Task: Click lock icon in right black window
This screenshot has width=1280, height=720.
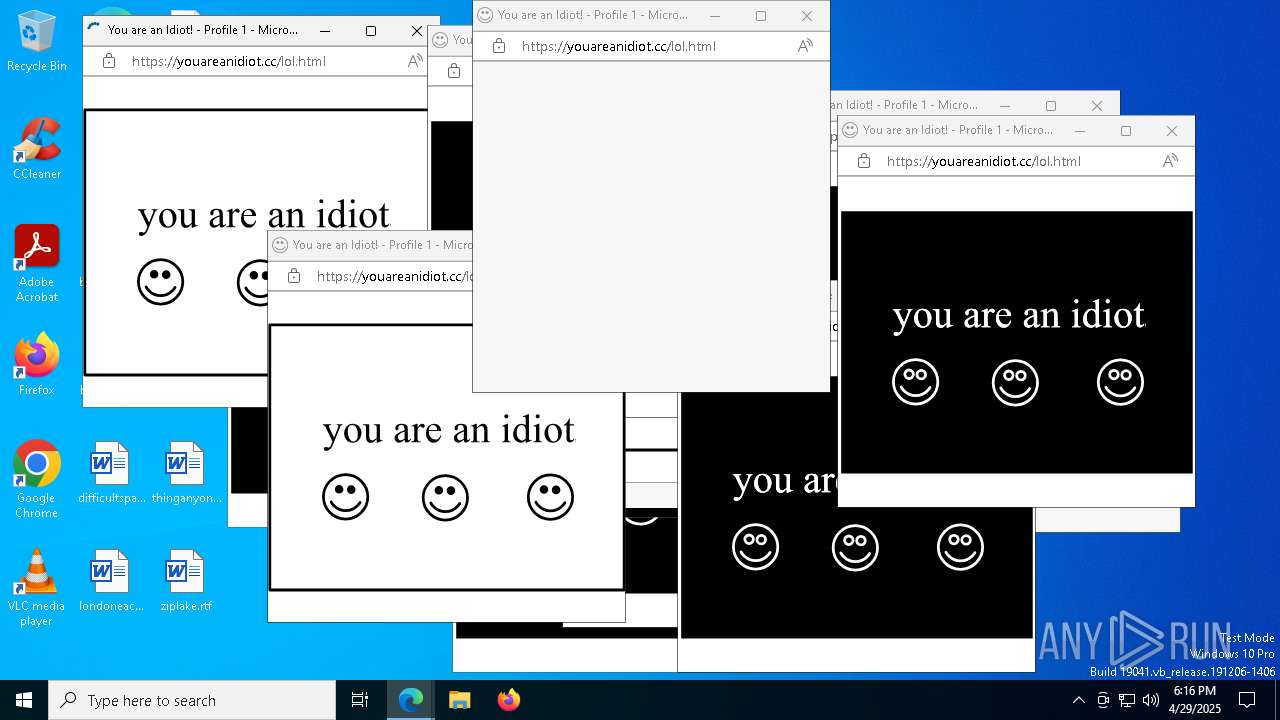Action: (x=864, y=161)
